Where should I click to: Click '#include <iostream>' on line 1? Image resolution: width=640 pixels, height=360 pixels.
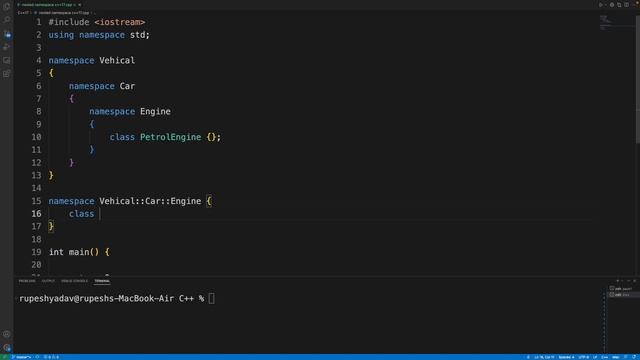[97, 22]
